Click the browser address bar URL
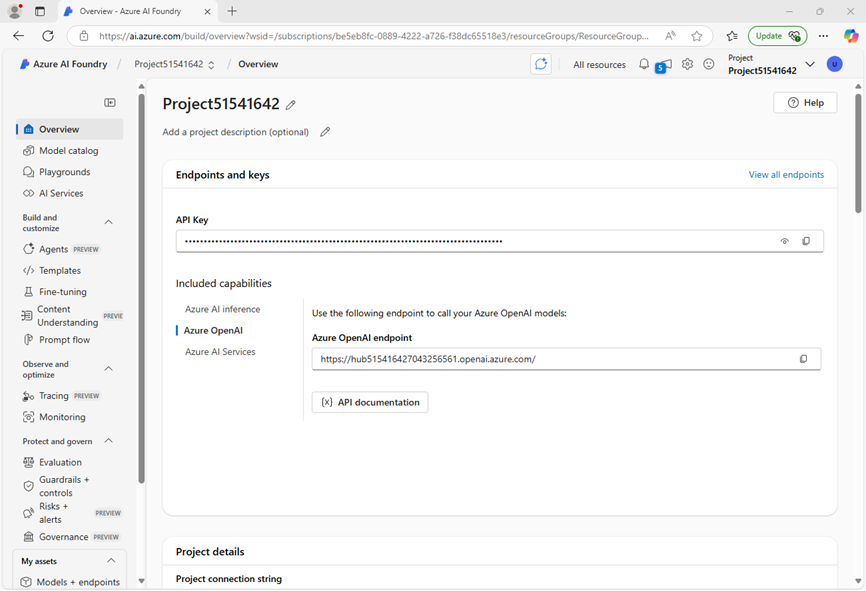 click(374, 36)
